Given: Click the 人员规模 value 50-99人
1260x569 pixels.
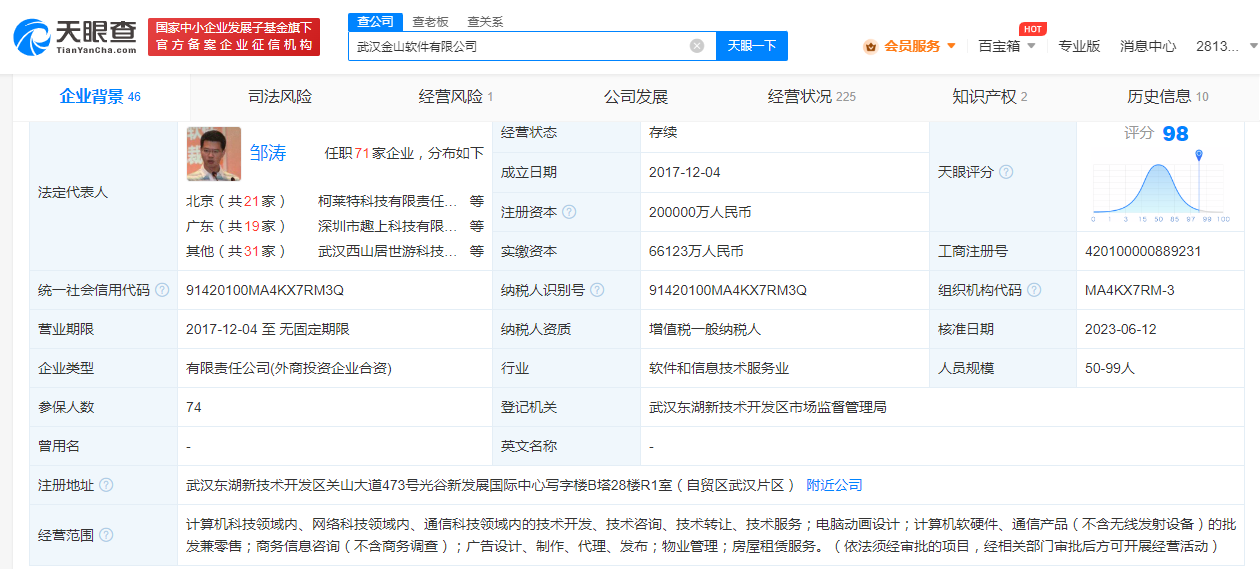Looking at the screenshot, I should 1110,368.
